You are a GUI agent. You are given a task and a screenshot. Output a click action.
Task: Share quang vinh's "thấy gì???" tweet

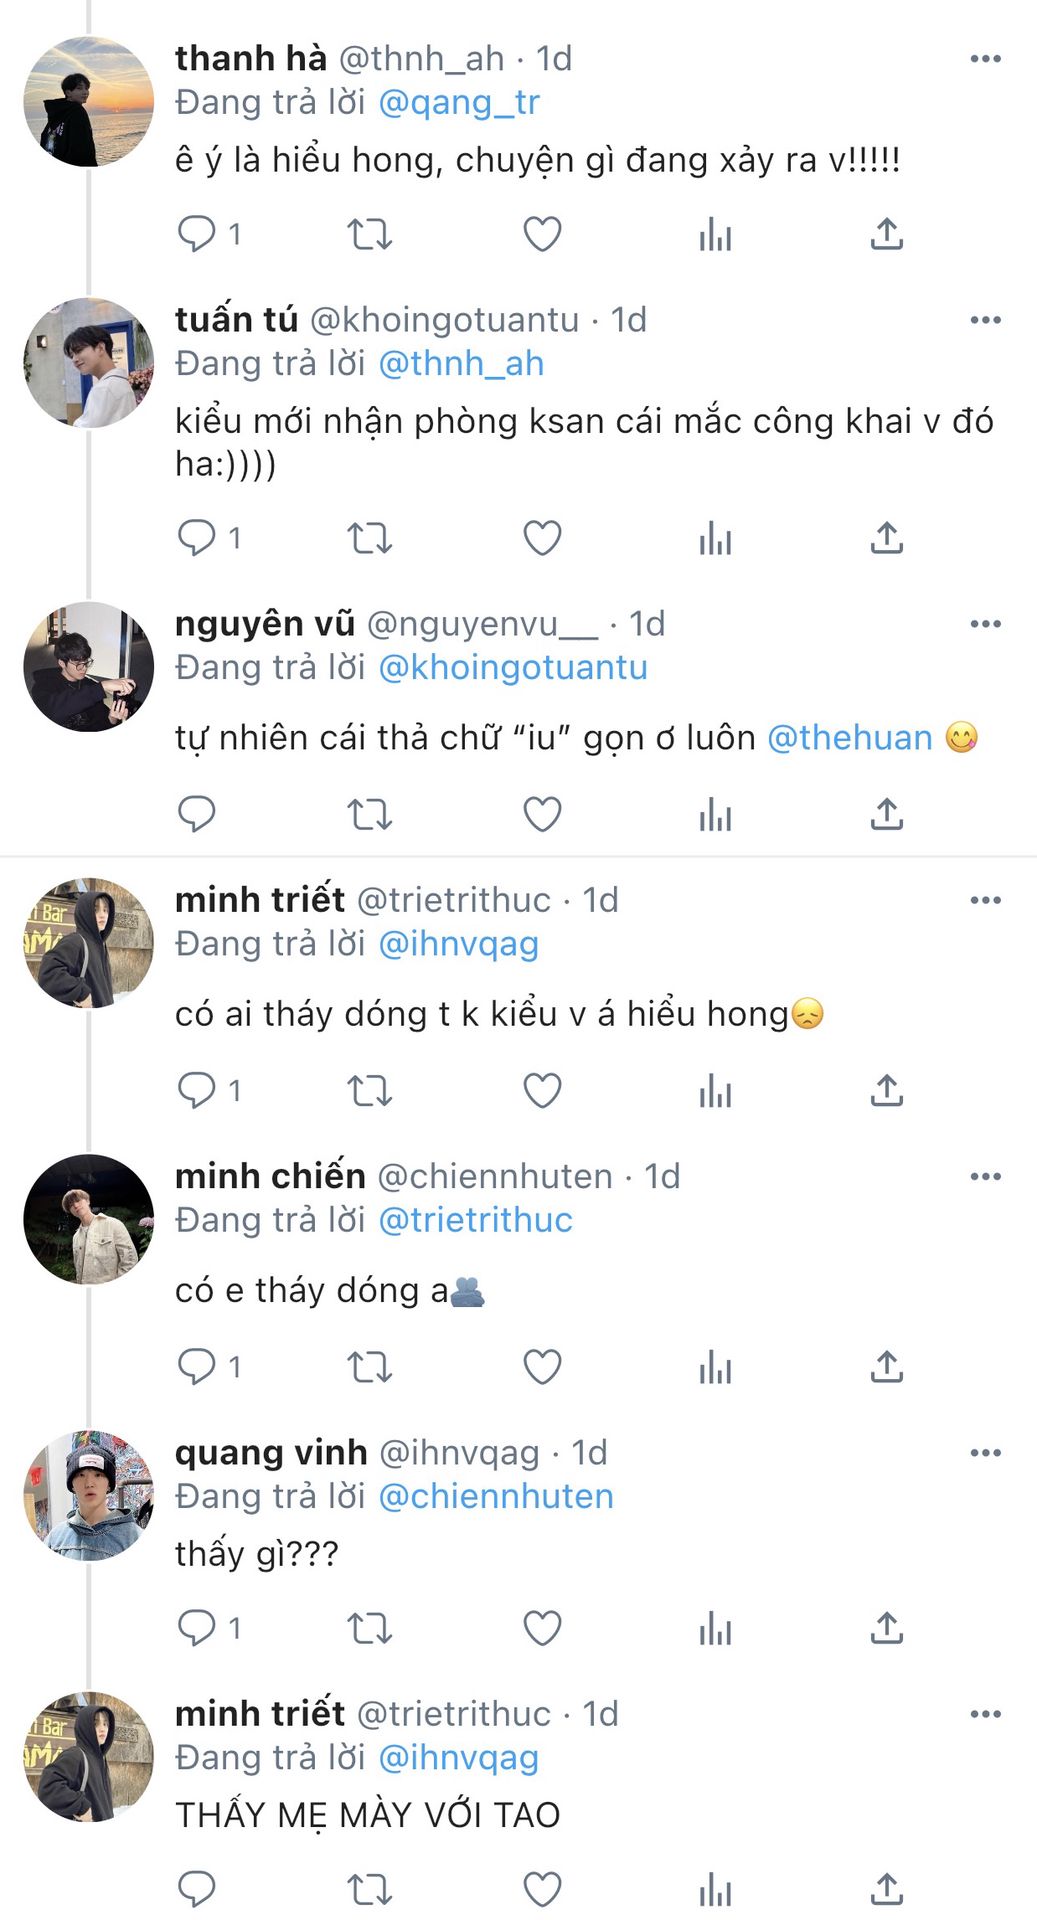click(x=887, y=1629)
